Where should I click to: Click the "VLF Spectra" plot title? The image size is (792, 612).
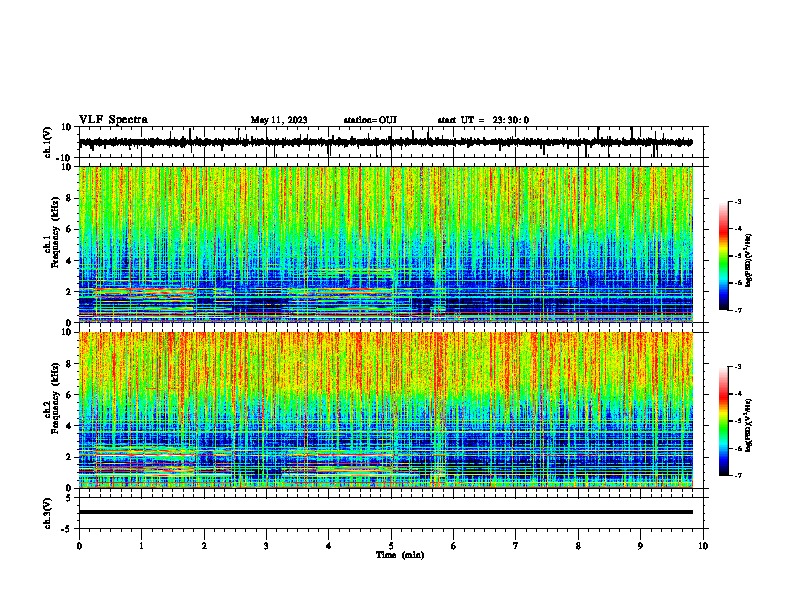[113, 120]
